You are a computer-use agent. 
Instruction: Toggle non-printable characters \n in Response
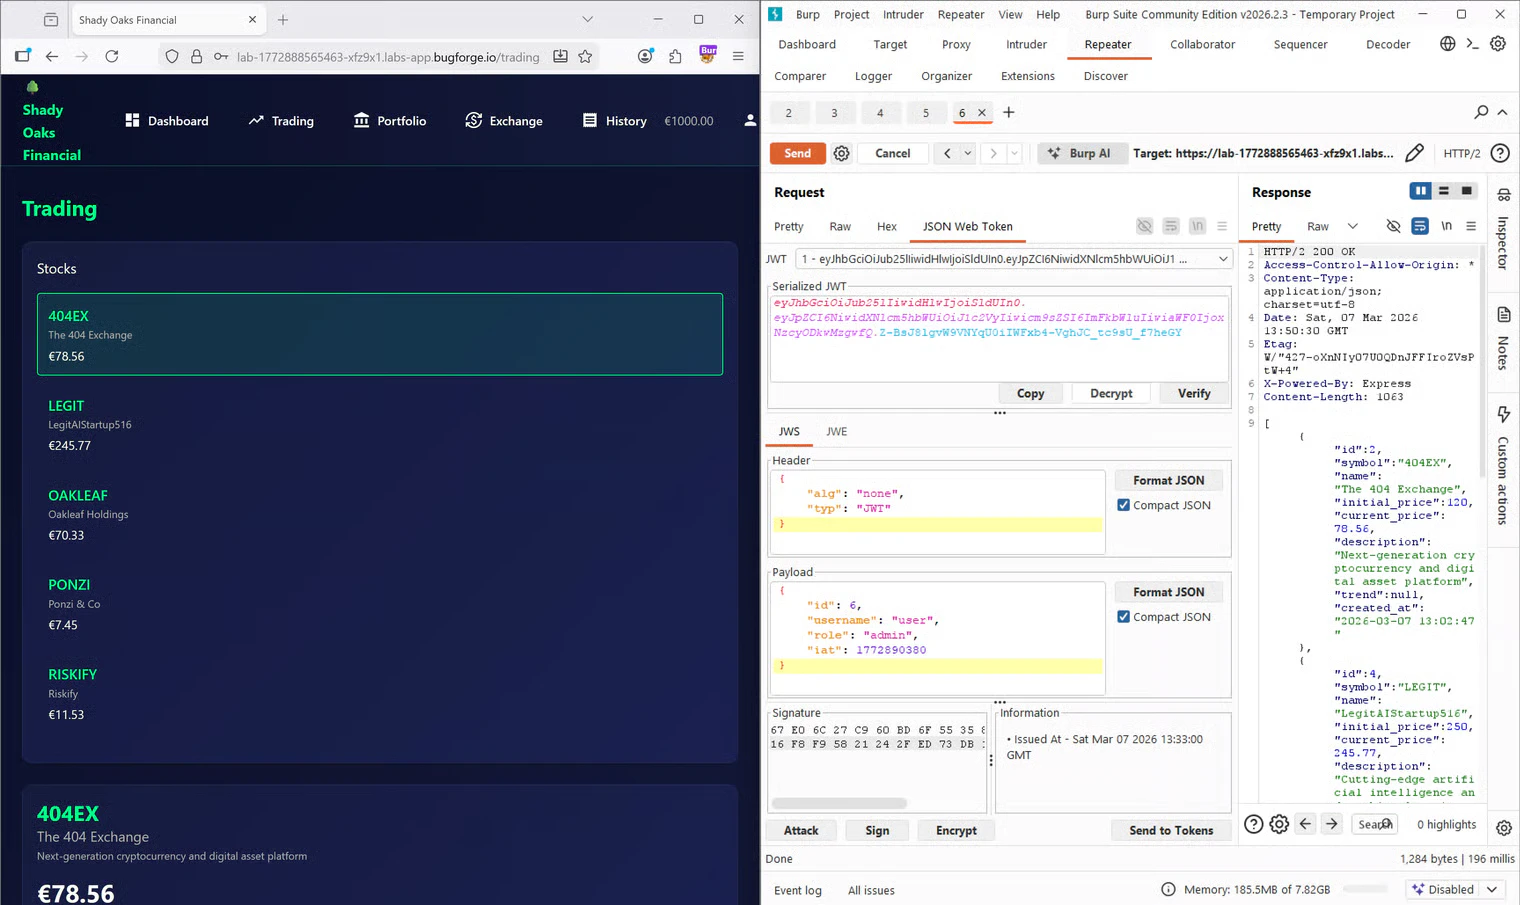(x=1446, y=226)
